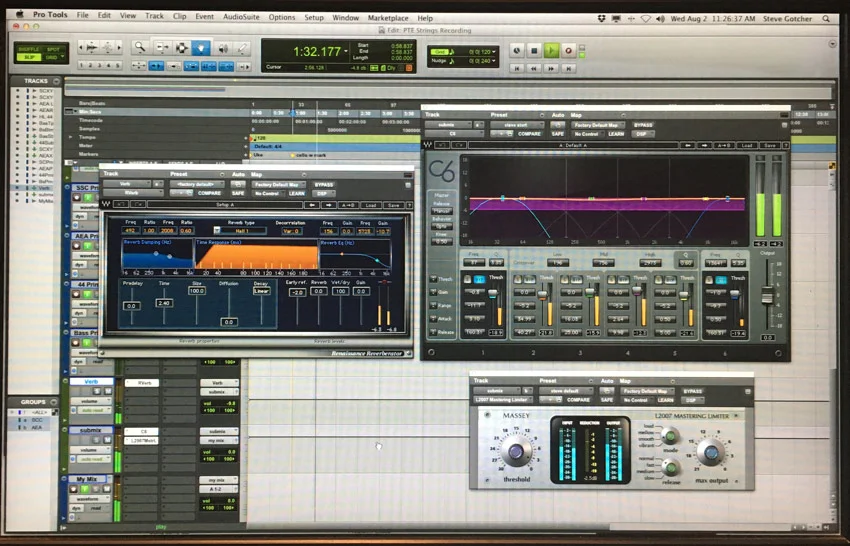Enable Spot edit mode
Image resolution: width=850 pixels, height=546 pixels.
[x=53, y=49]
